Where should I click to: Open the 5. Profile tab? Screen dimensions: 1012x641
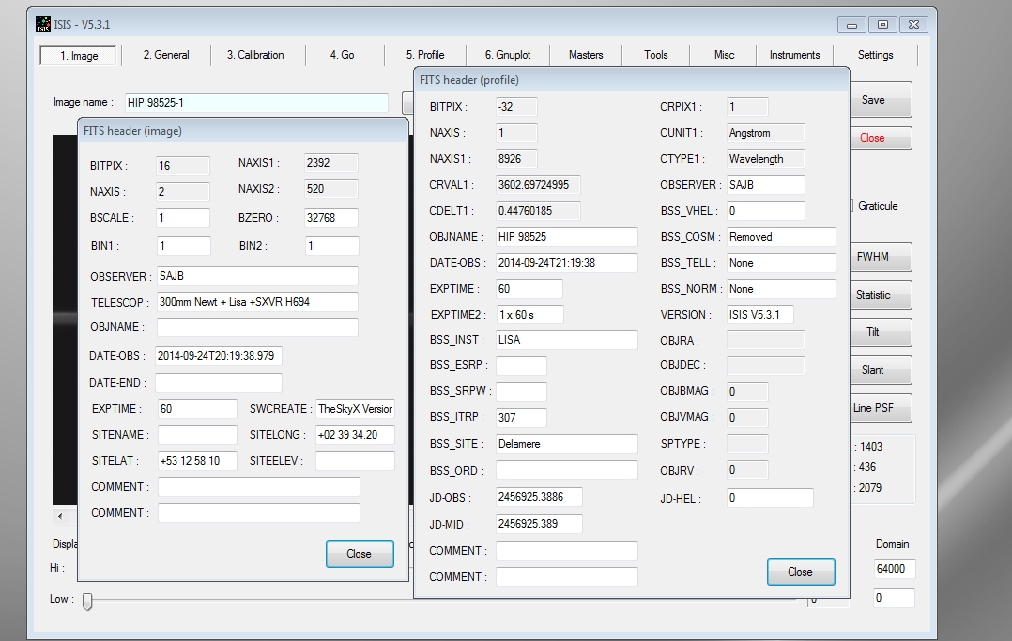coord(425,55)
